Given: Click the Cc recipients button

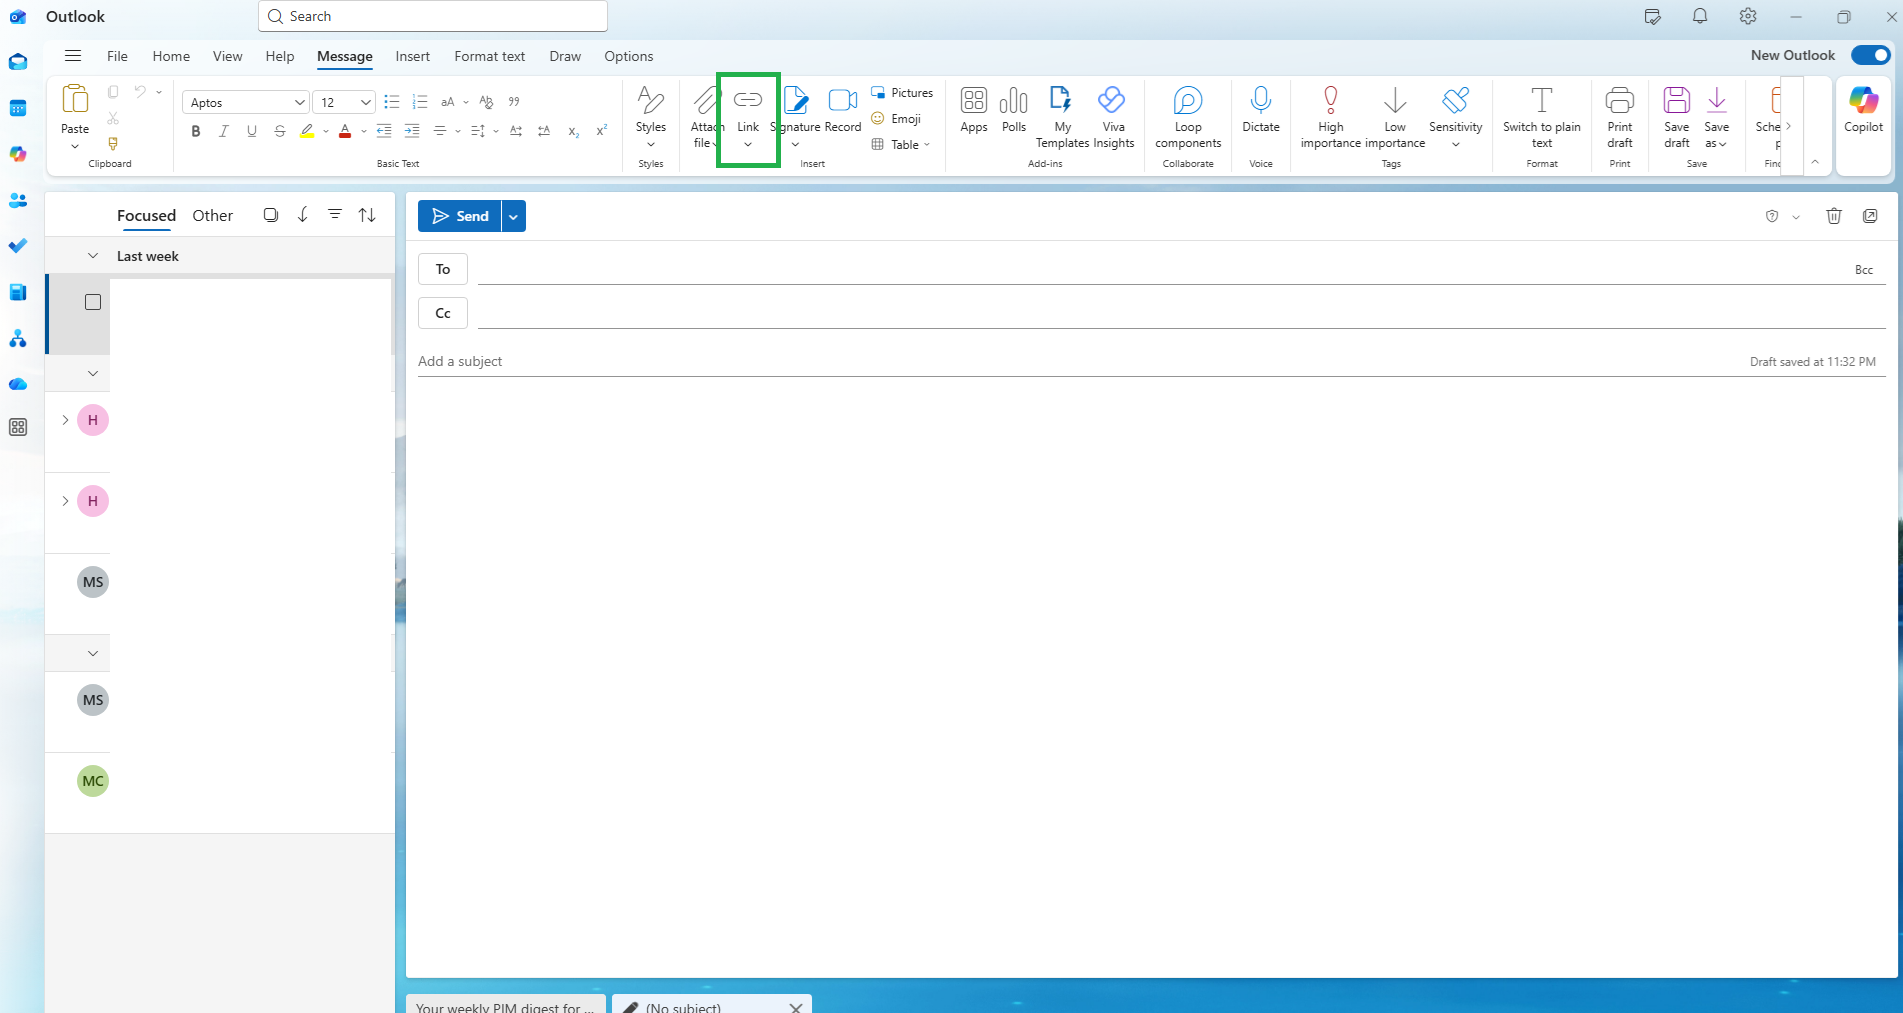Looking at the screenshot, I should 443,313.
